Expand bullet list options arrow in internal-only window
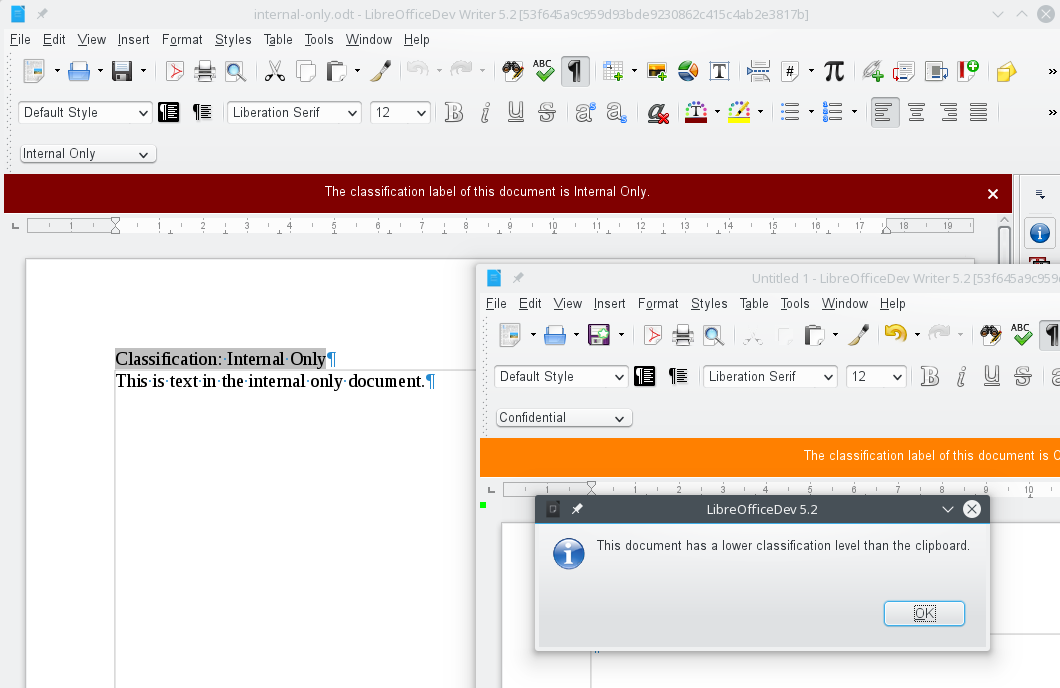The width and height of the screenshot is (1060, 688). (811, 112)
